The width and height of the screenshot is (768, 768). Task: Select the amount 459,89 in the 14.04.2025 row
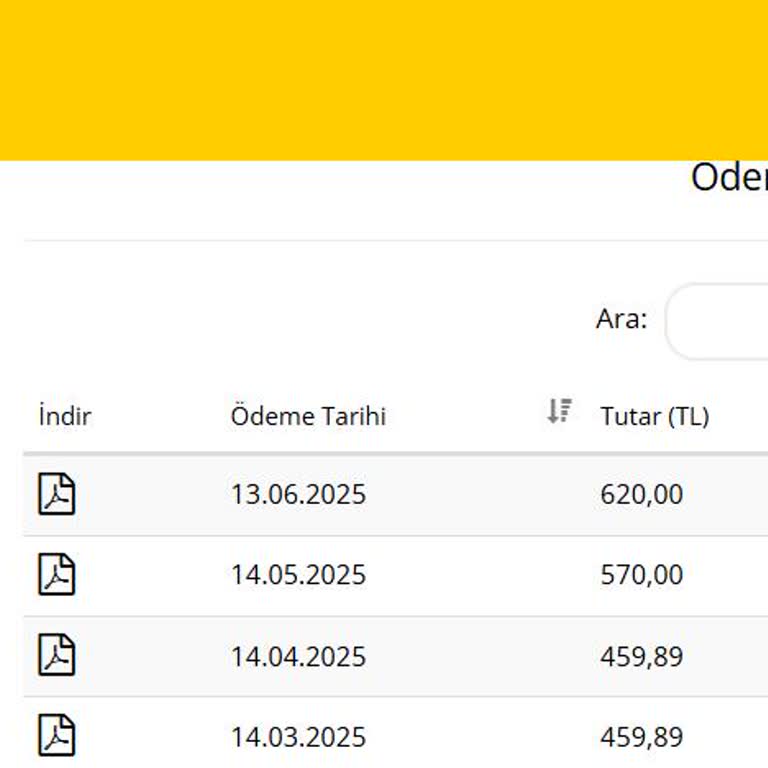(x=642, y=656)
